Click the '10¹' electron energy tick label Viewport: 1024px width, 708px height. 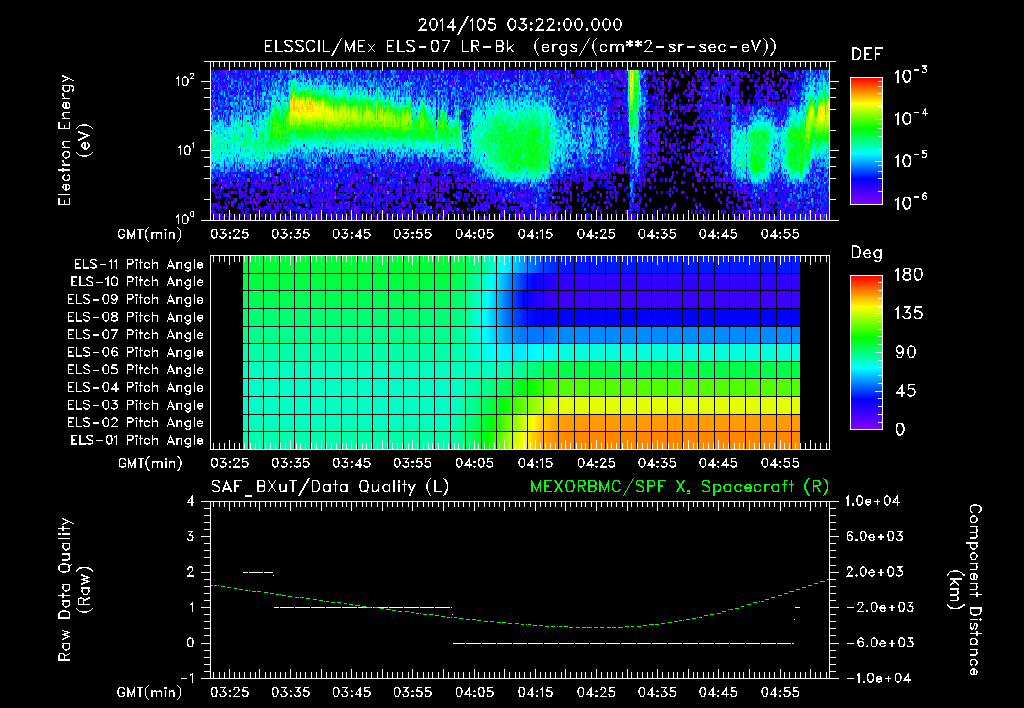(186, 150)
